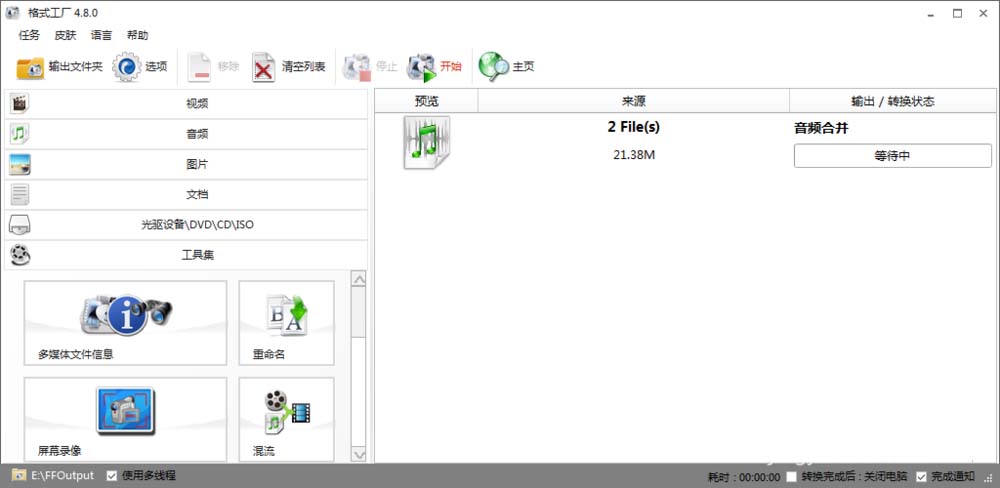Open the 语言 language menu

click(x=101, y=35)
